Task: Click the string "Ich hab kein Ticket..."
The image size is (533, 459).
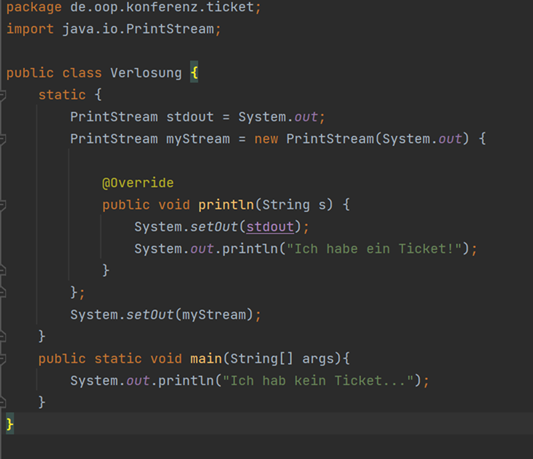Action: [318, 381]
